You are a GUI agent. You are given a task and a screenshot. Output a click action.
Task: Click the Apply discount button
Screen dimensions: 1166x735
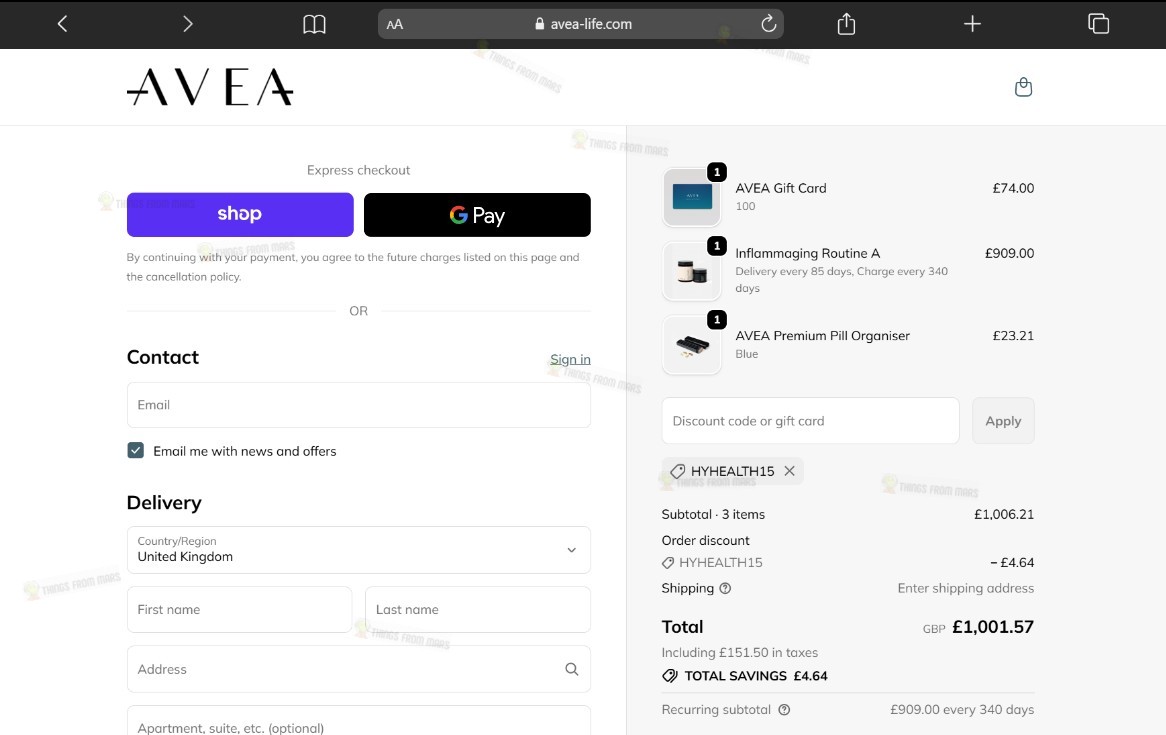coord(1003,420)
